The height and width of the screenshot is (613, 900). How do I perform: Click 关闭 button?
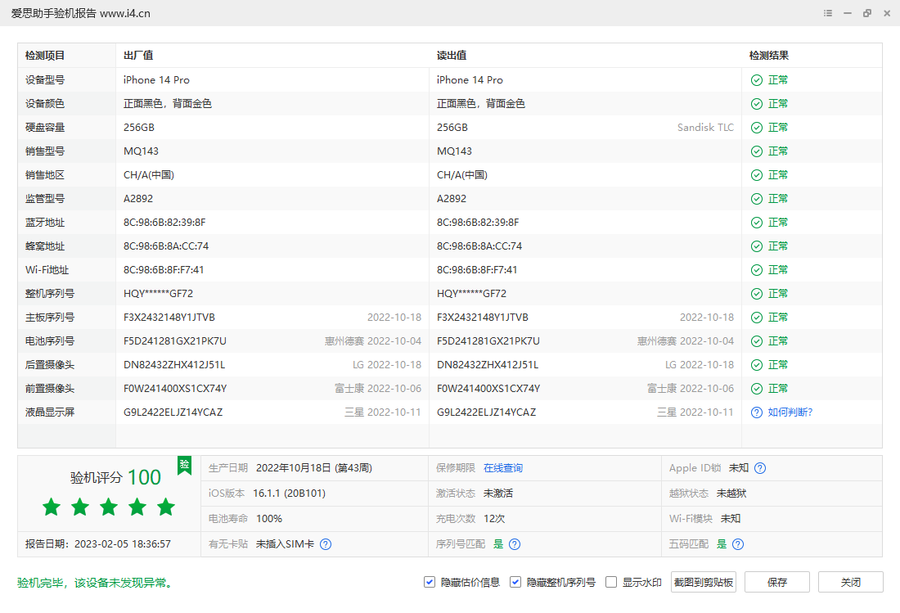click(x=850, y=582)
